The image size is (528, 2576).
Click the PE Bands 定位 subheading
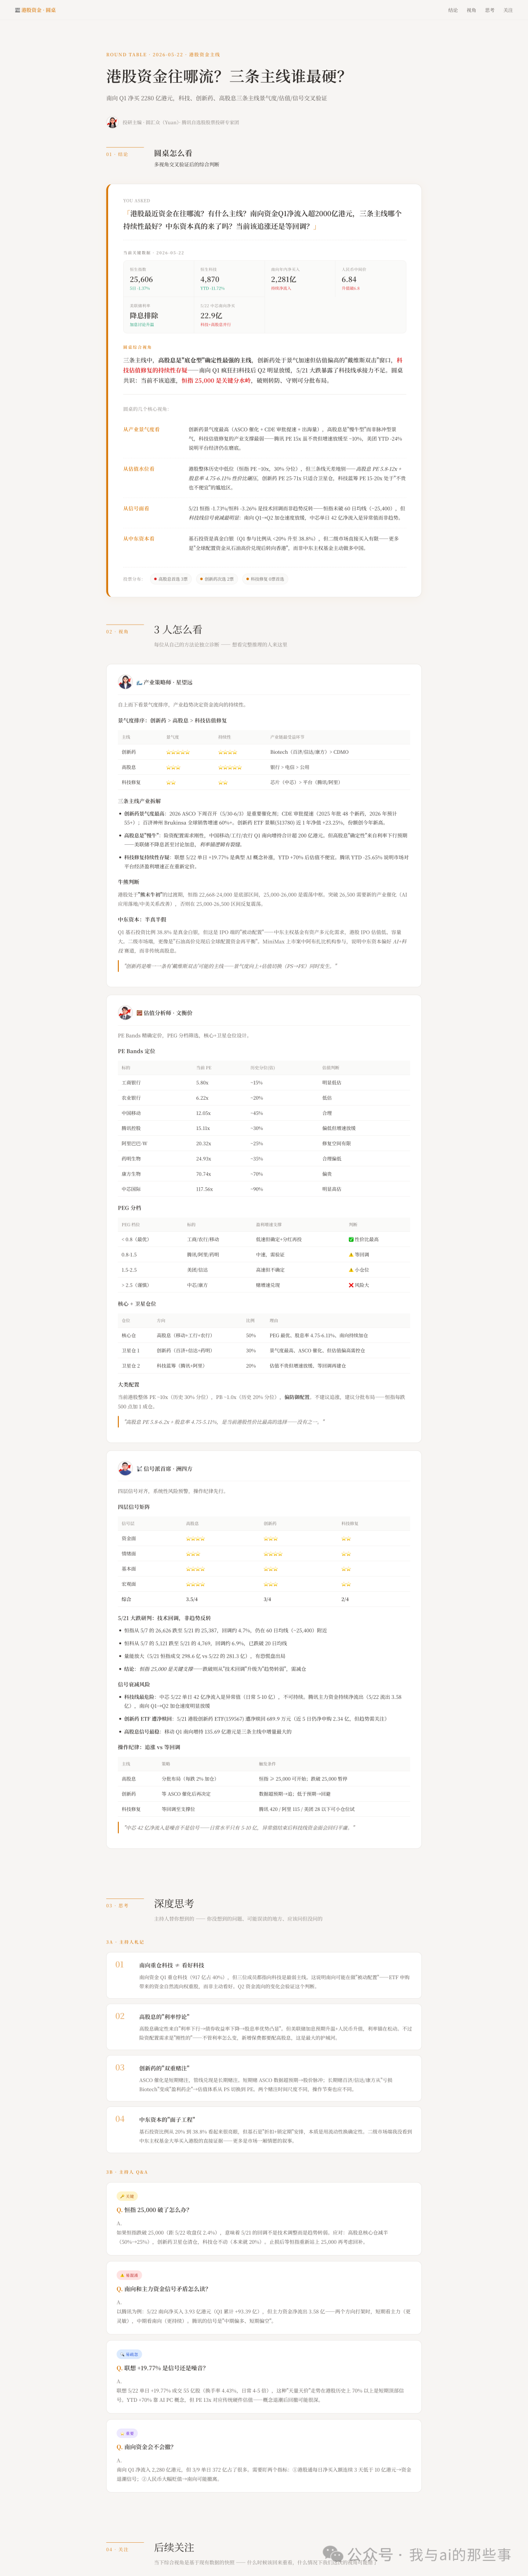(x=137, y=1051)
